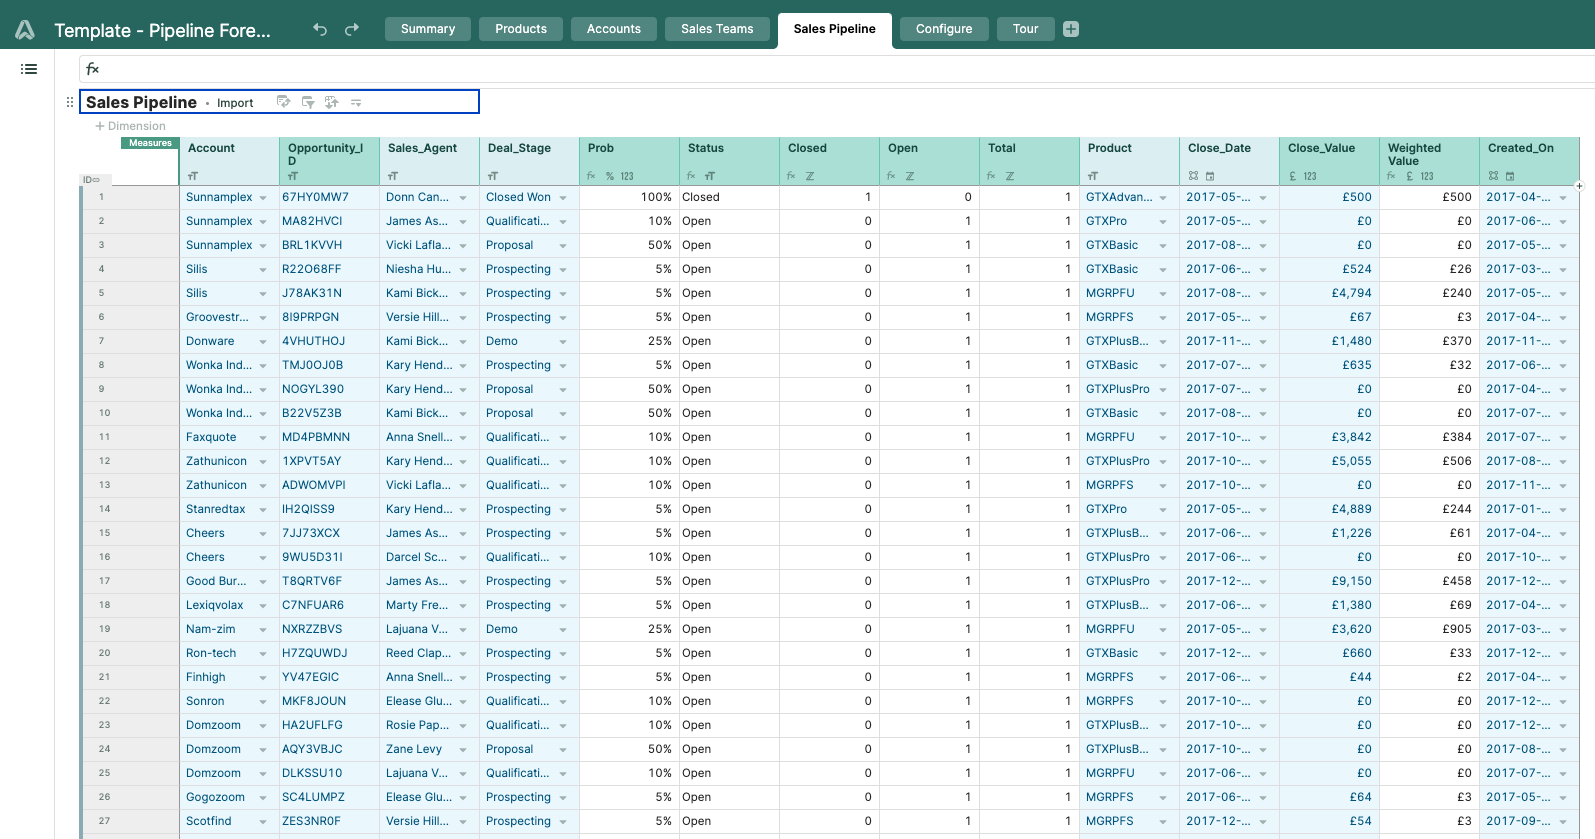Open Deal_Stage dropdown for Closed Won row

pos(563,198)
